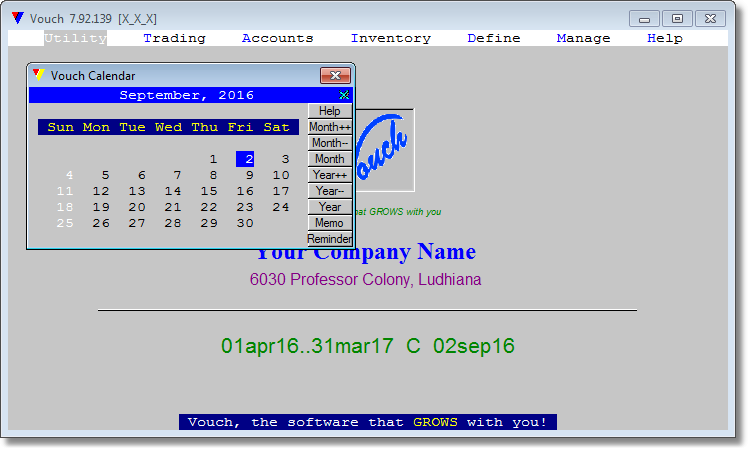Close the Vouch Calendar dialog
The width and height of the screenshot is (748, 450).
pos(335,75)
